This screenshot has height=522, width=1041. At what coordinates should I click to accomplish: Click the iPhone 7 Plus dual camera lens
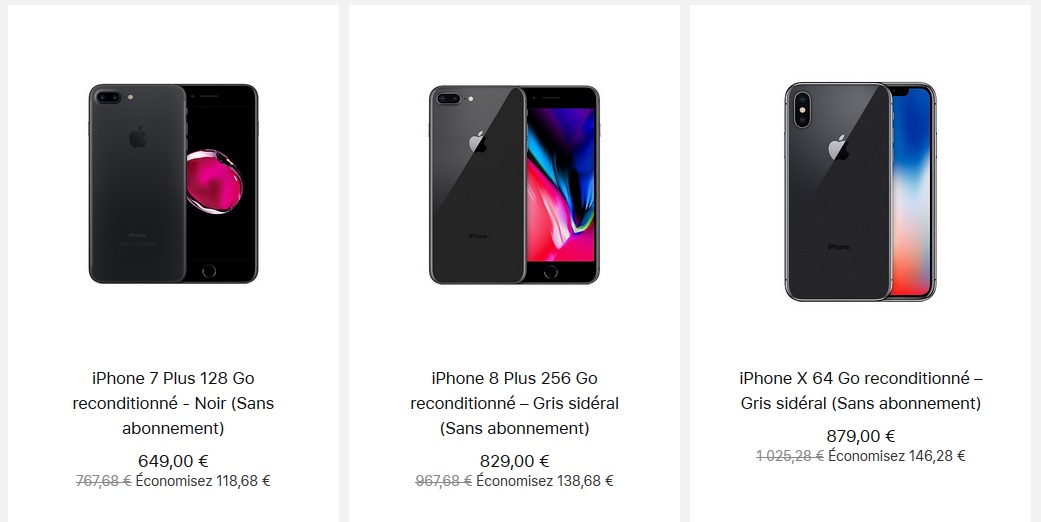[x=107, y=98]
